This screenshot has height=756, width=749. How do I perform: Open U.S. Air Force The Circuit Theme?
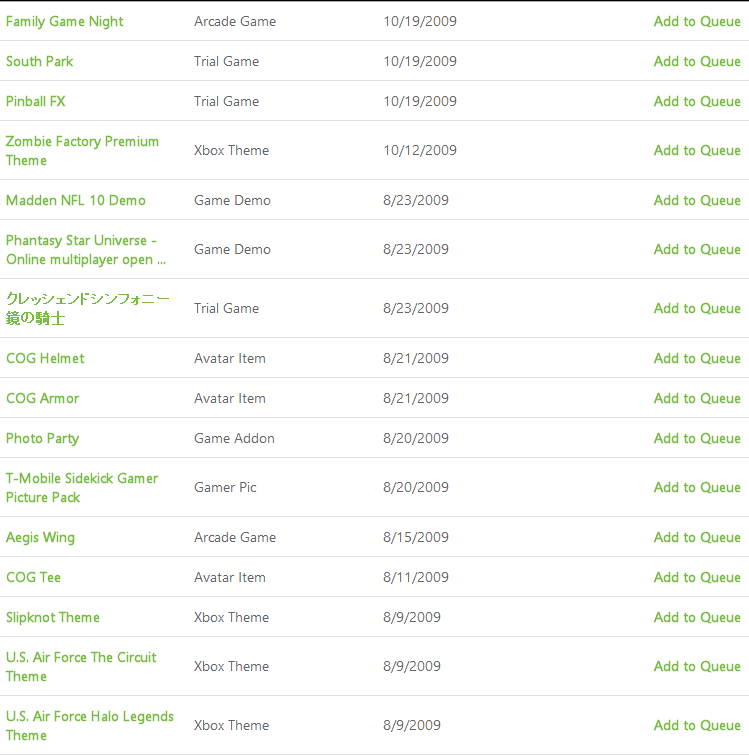pos(81,667)
